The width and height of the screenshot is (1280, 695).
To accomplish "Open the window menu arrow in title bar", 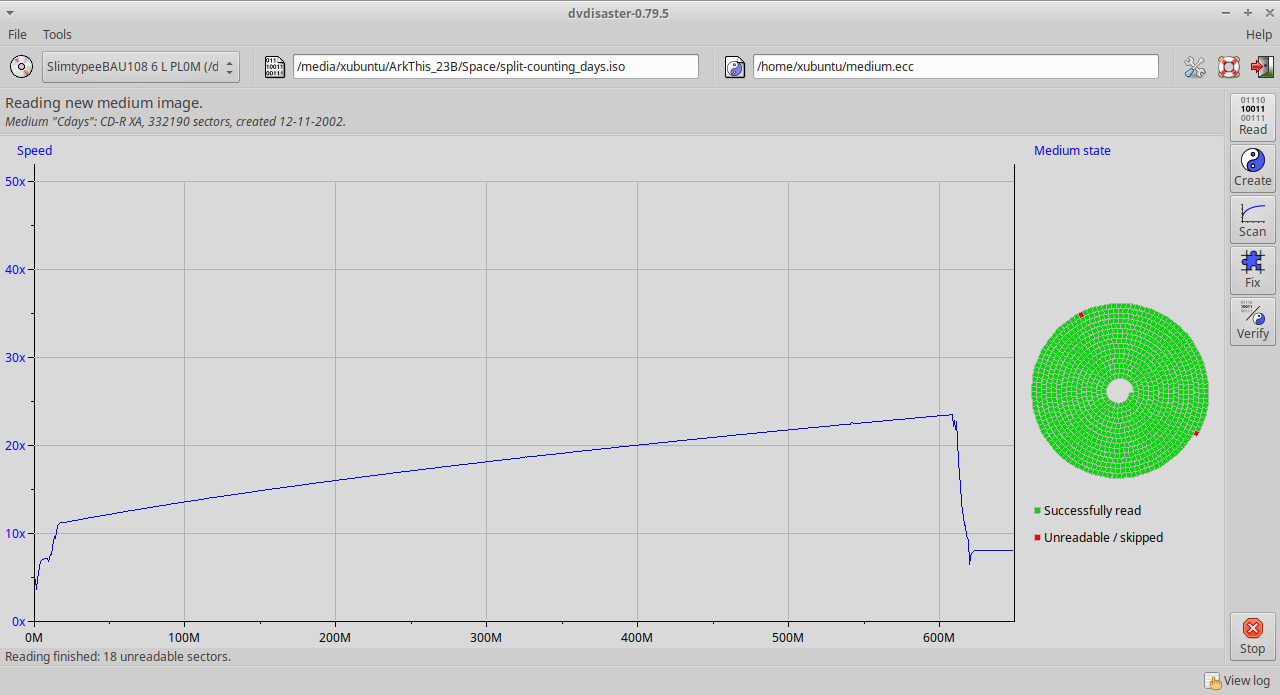I will click(x=10, y=12).
